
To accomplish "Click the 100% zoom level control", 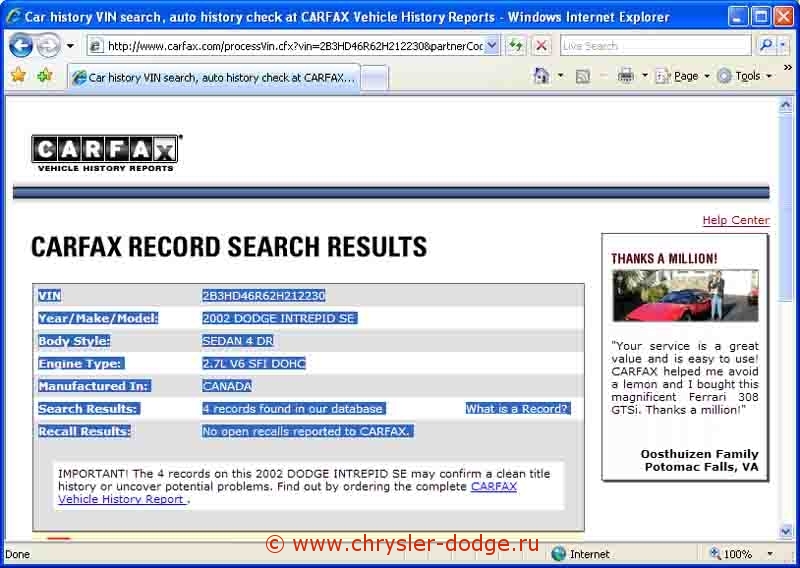I will point(731,554).
